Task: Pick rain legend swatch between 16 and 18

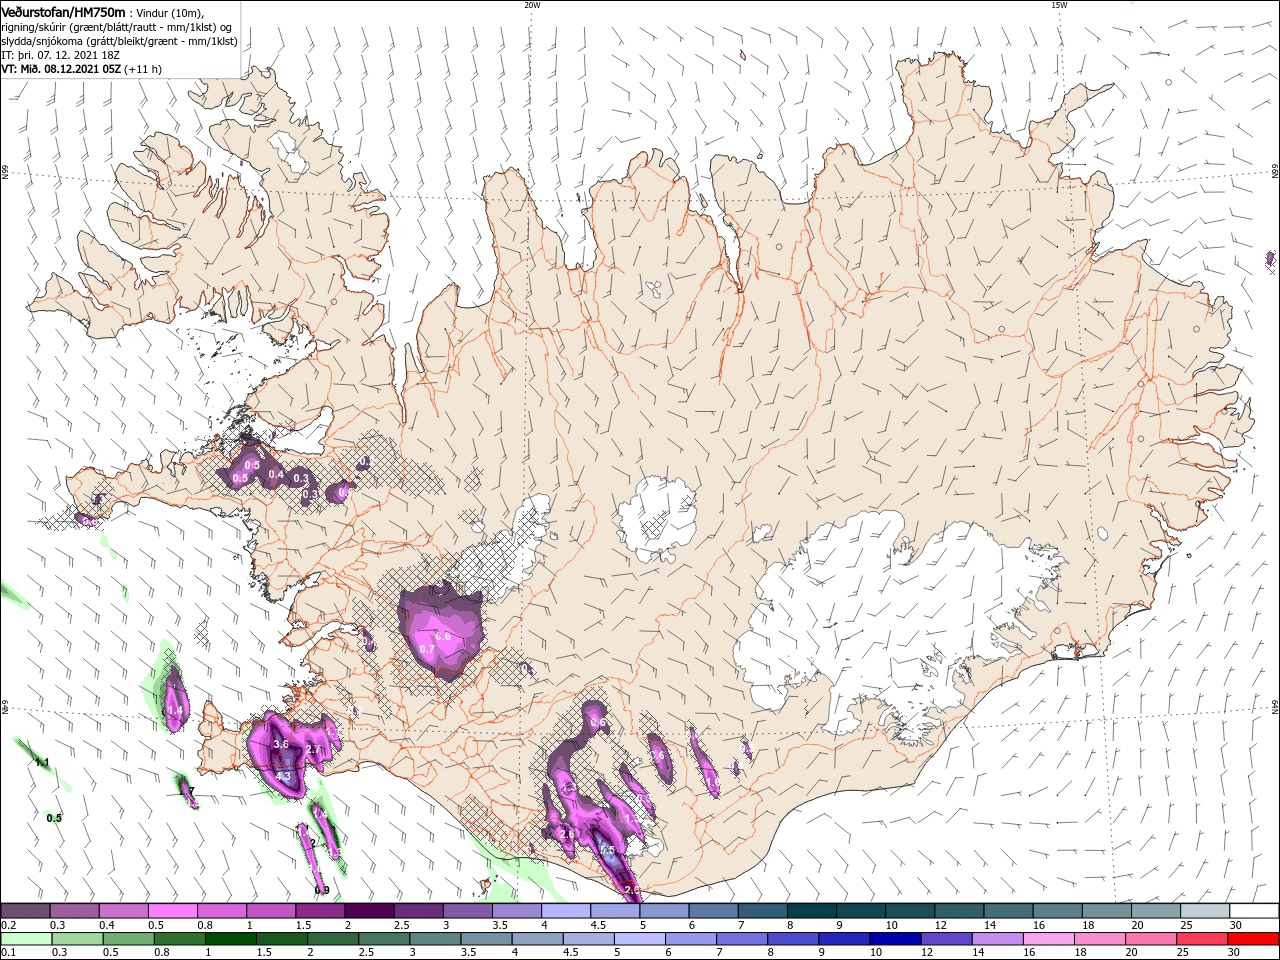Action: coord(1050,939)
